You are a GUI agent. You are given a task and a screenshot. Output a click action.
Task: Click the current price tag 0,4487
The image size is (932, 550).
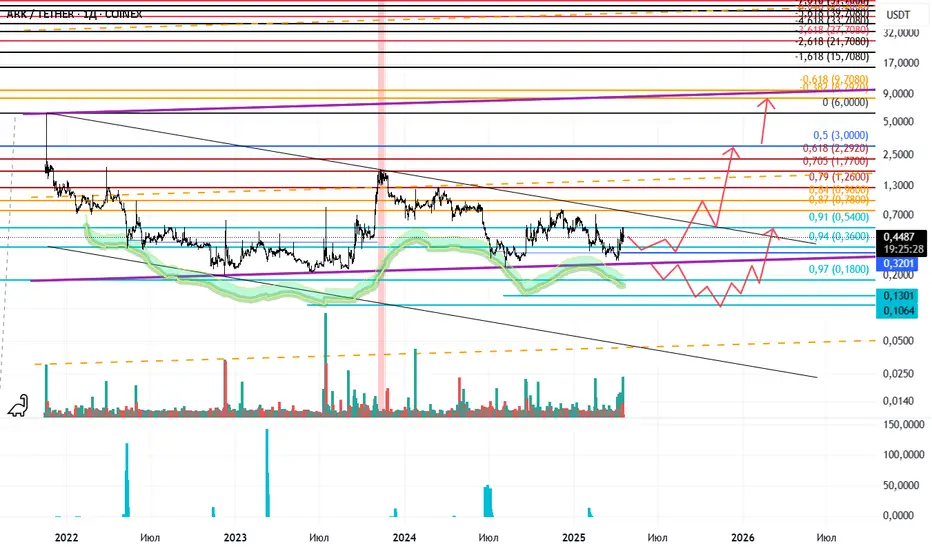[901, 237]
